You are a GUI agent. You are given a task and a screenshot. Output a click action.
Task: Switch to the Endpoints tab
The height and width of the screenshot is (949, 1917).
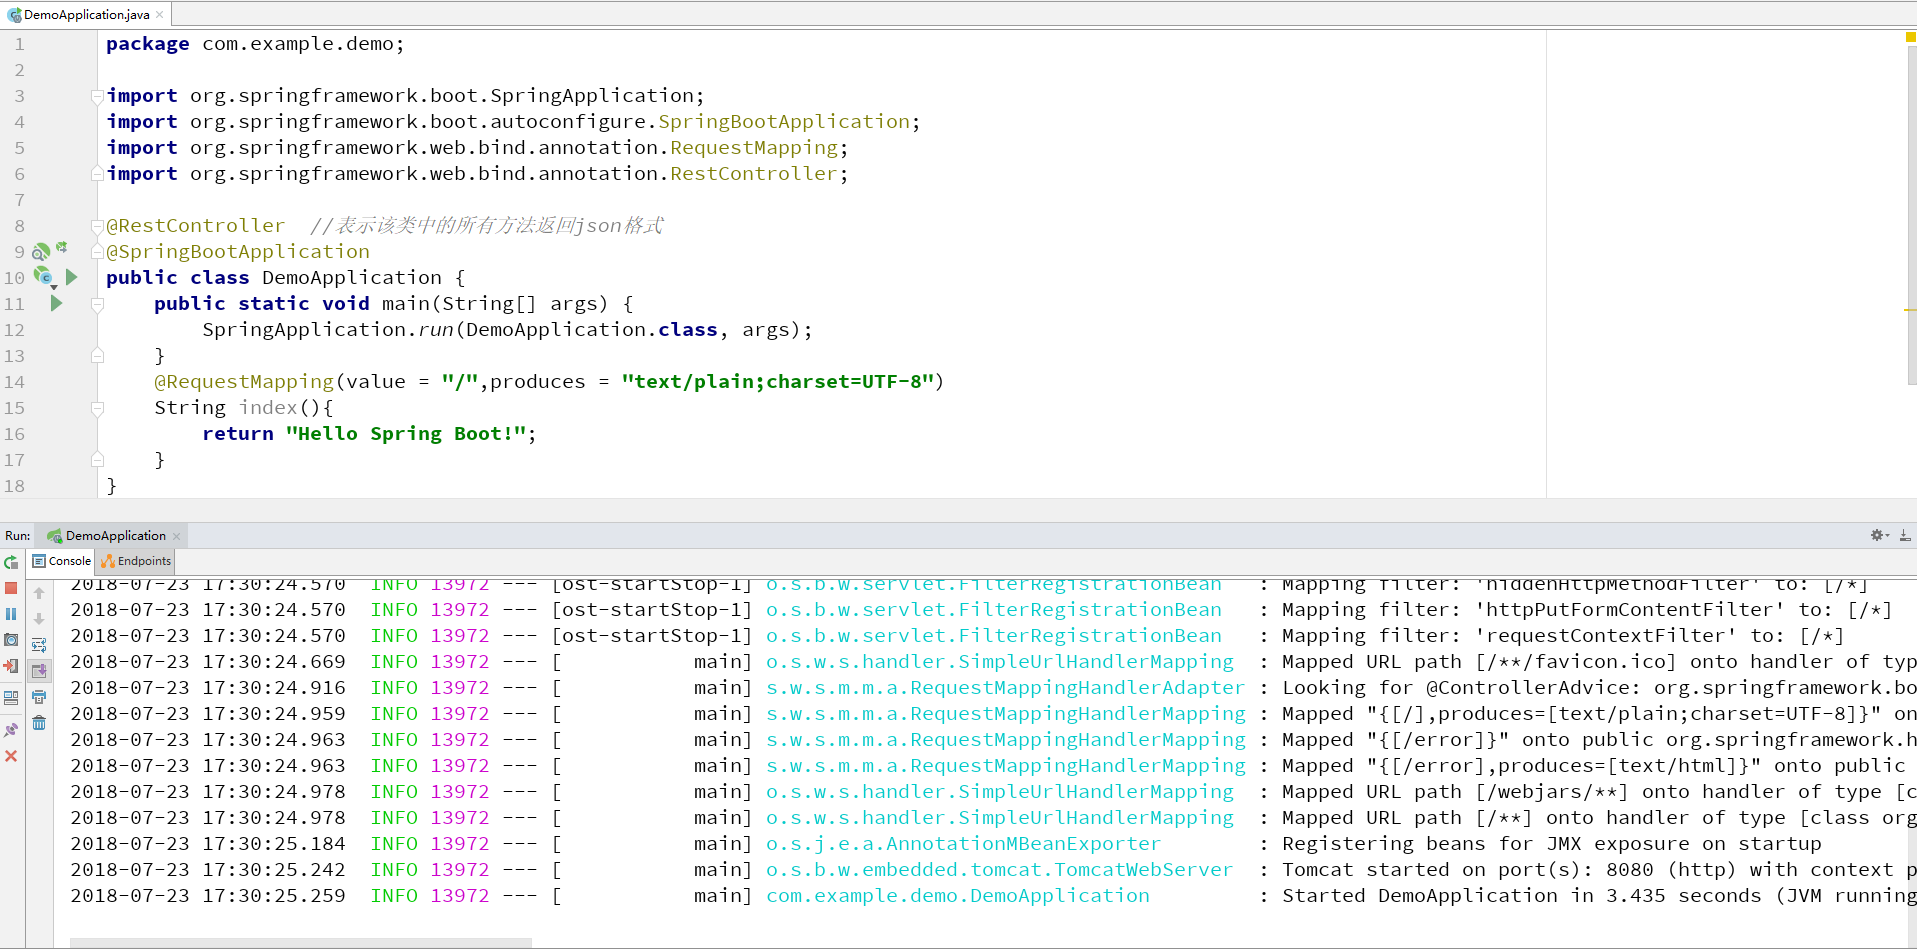tap(136, 561)
